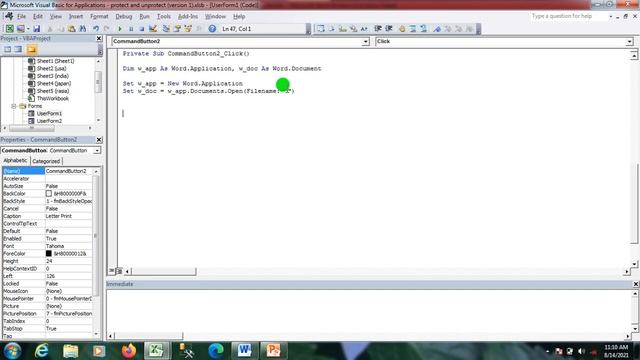Close the Immediate window panel
This screenshot has width=640, height=360.
tap(635, 284)
